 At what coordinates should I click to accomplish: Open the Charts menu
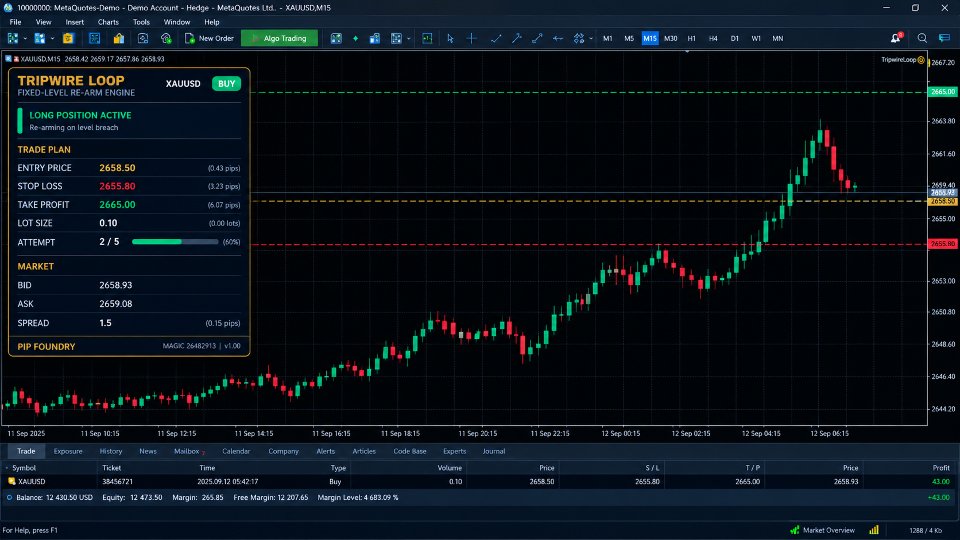tap(108, 22)
